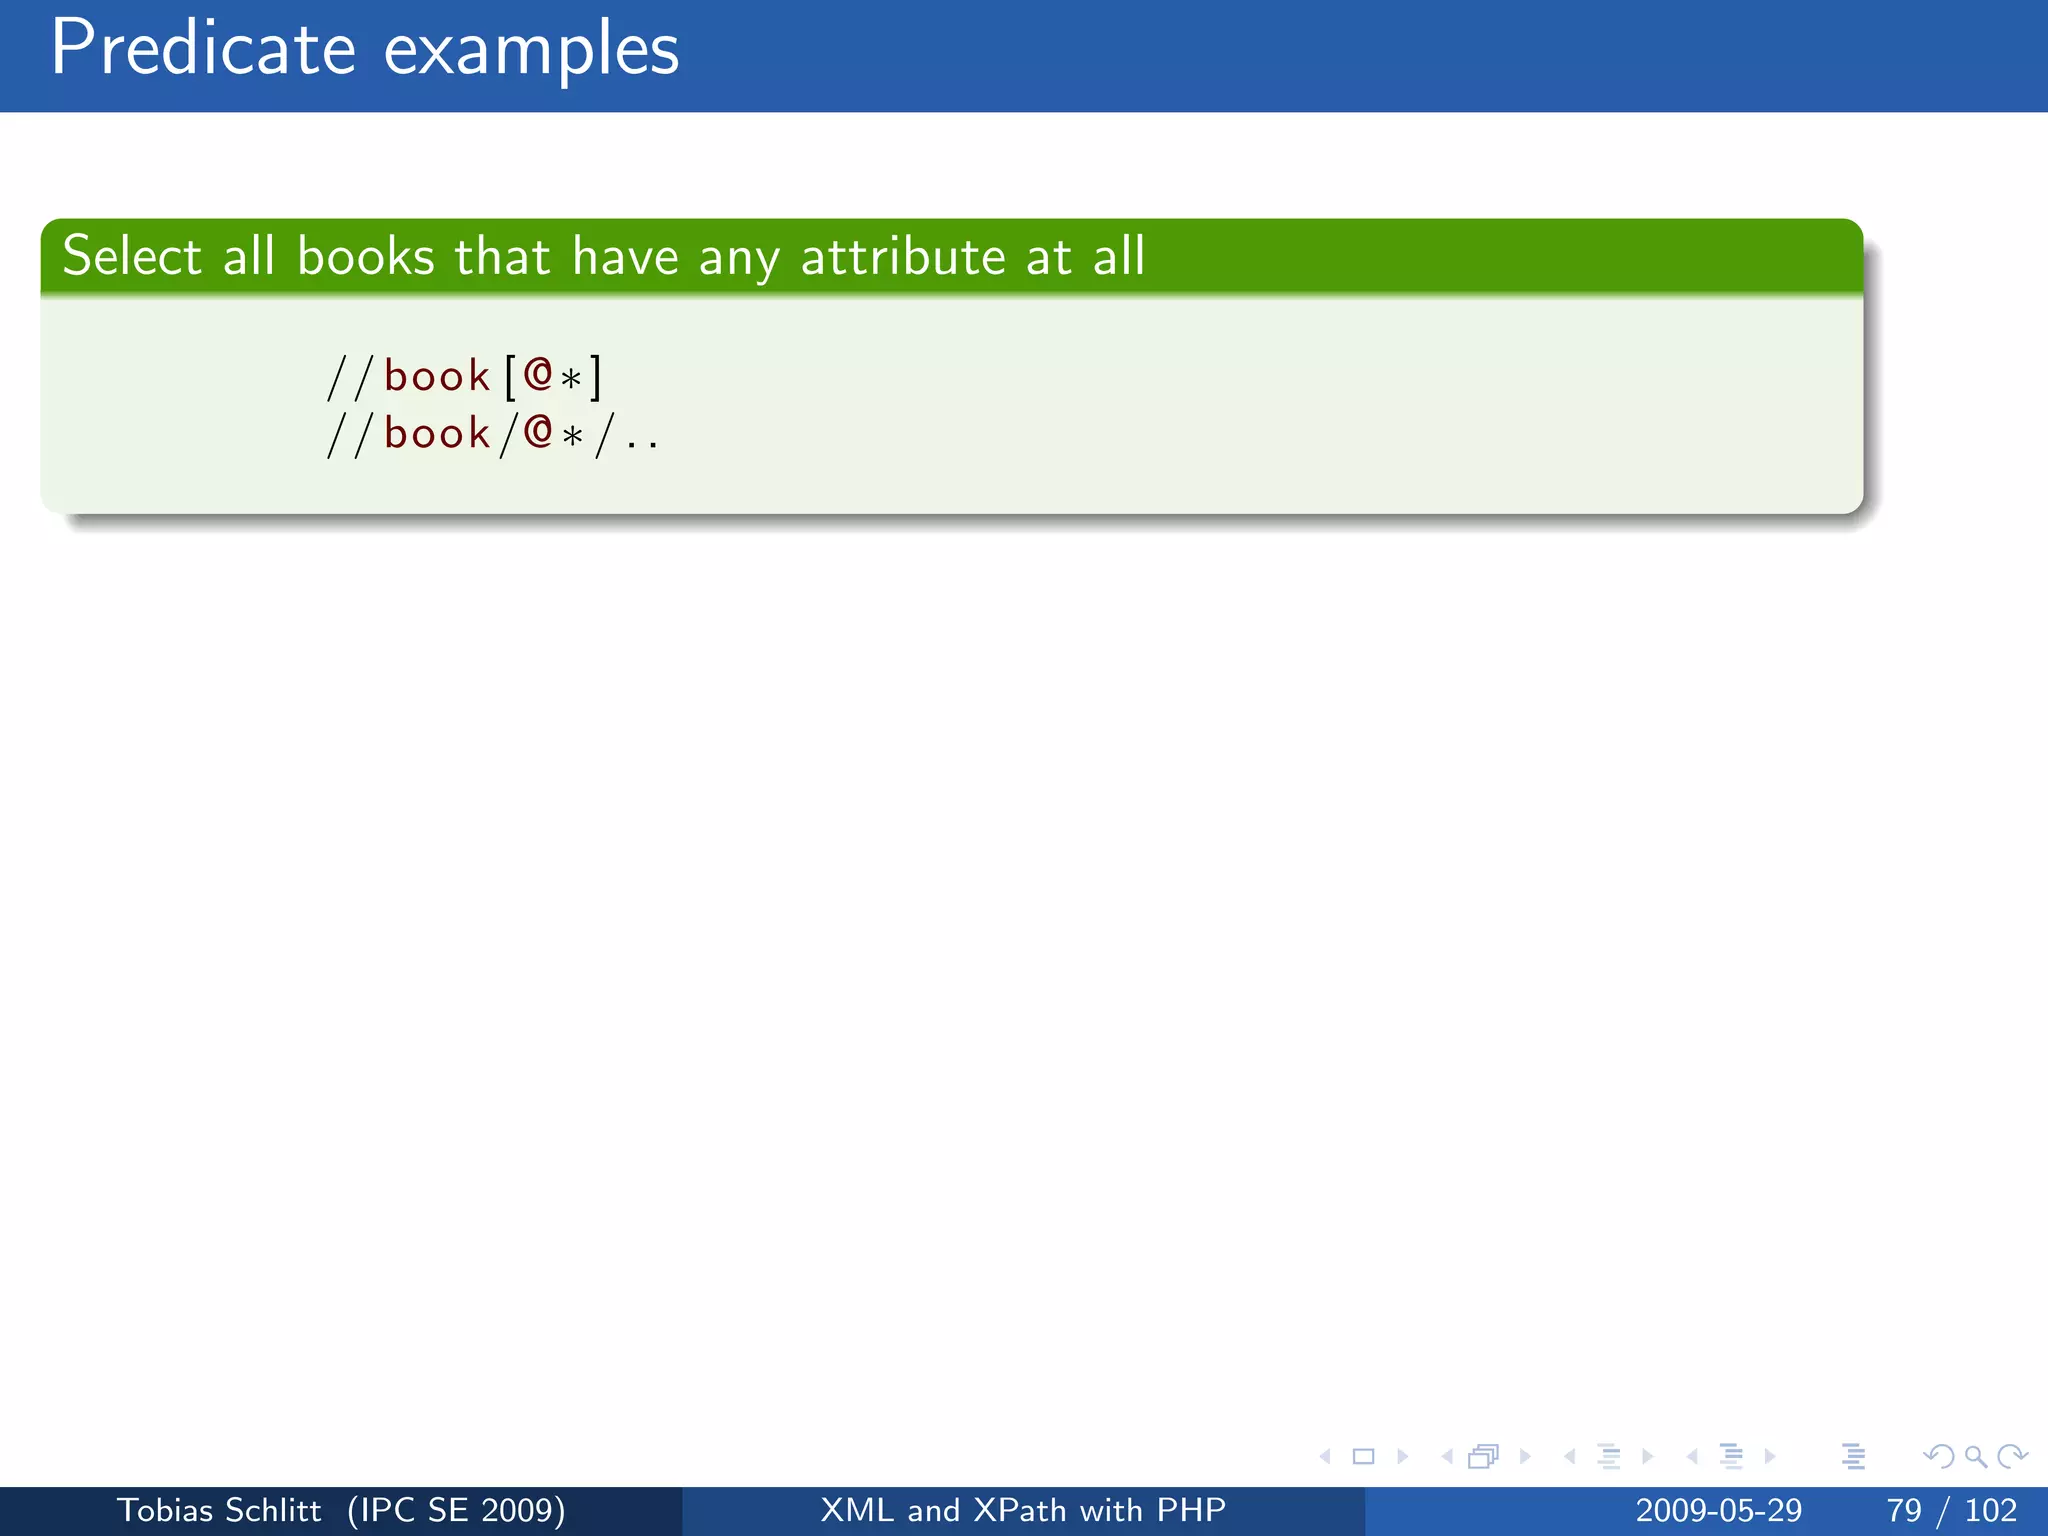This screenshot has width=2048, height=1536.
Task: Click the go-forward curved arrow icon
Action: tap(2012, 1457)
